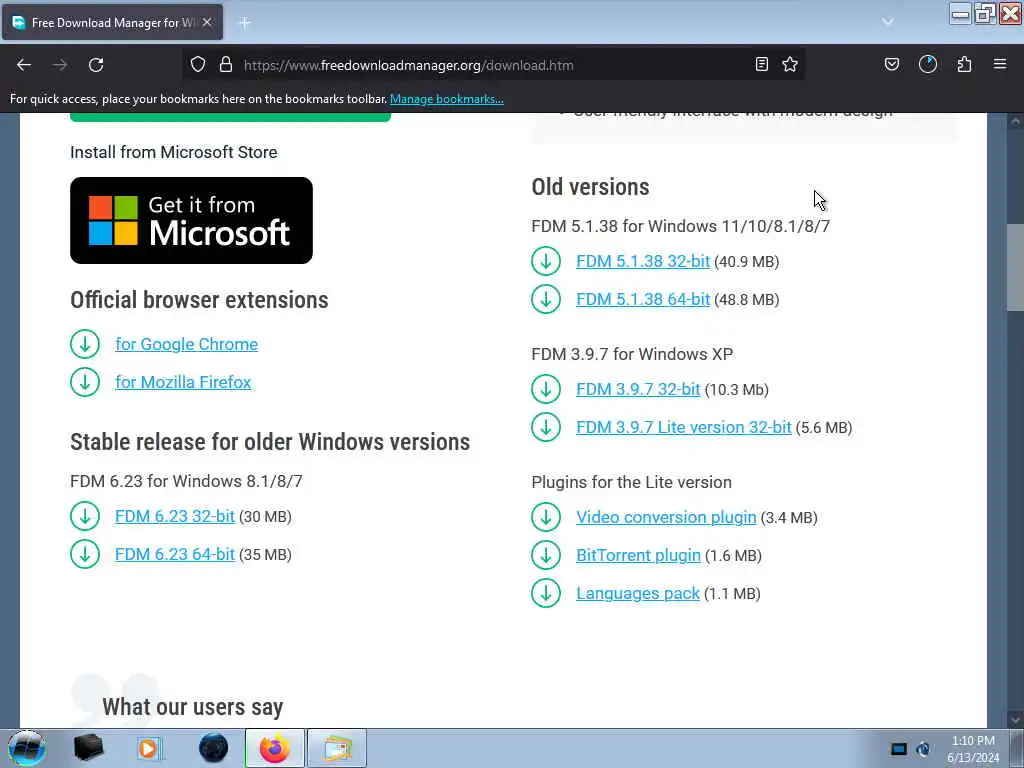1024x768 pixels.
Task: Open the Pocket save icon
Action: coord(892,64)
